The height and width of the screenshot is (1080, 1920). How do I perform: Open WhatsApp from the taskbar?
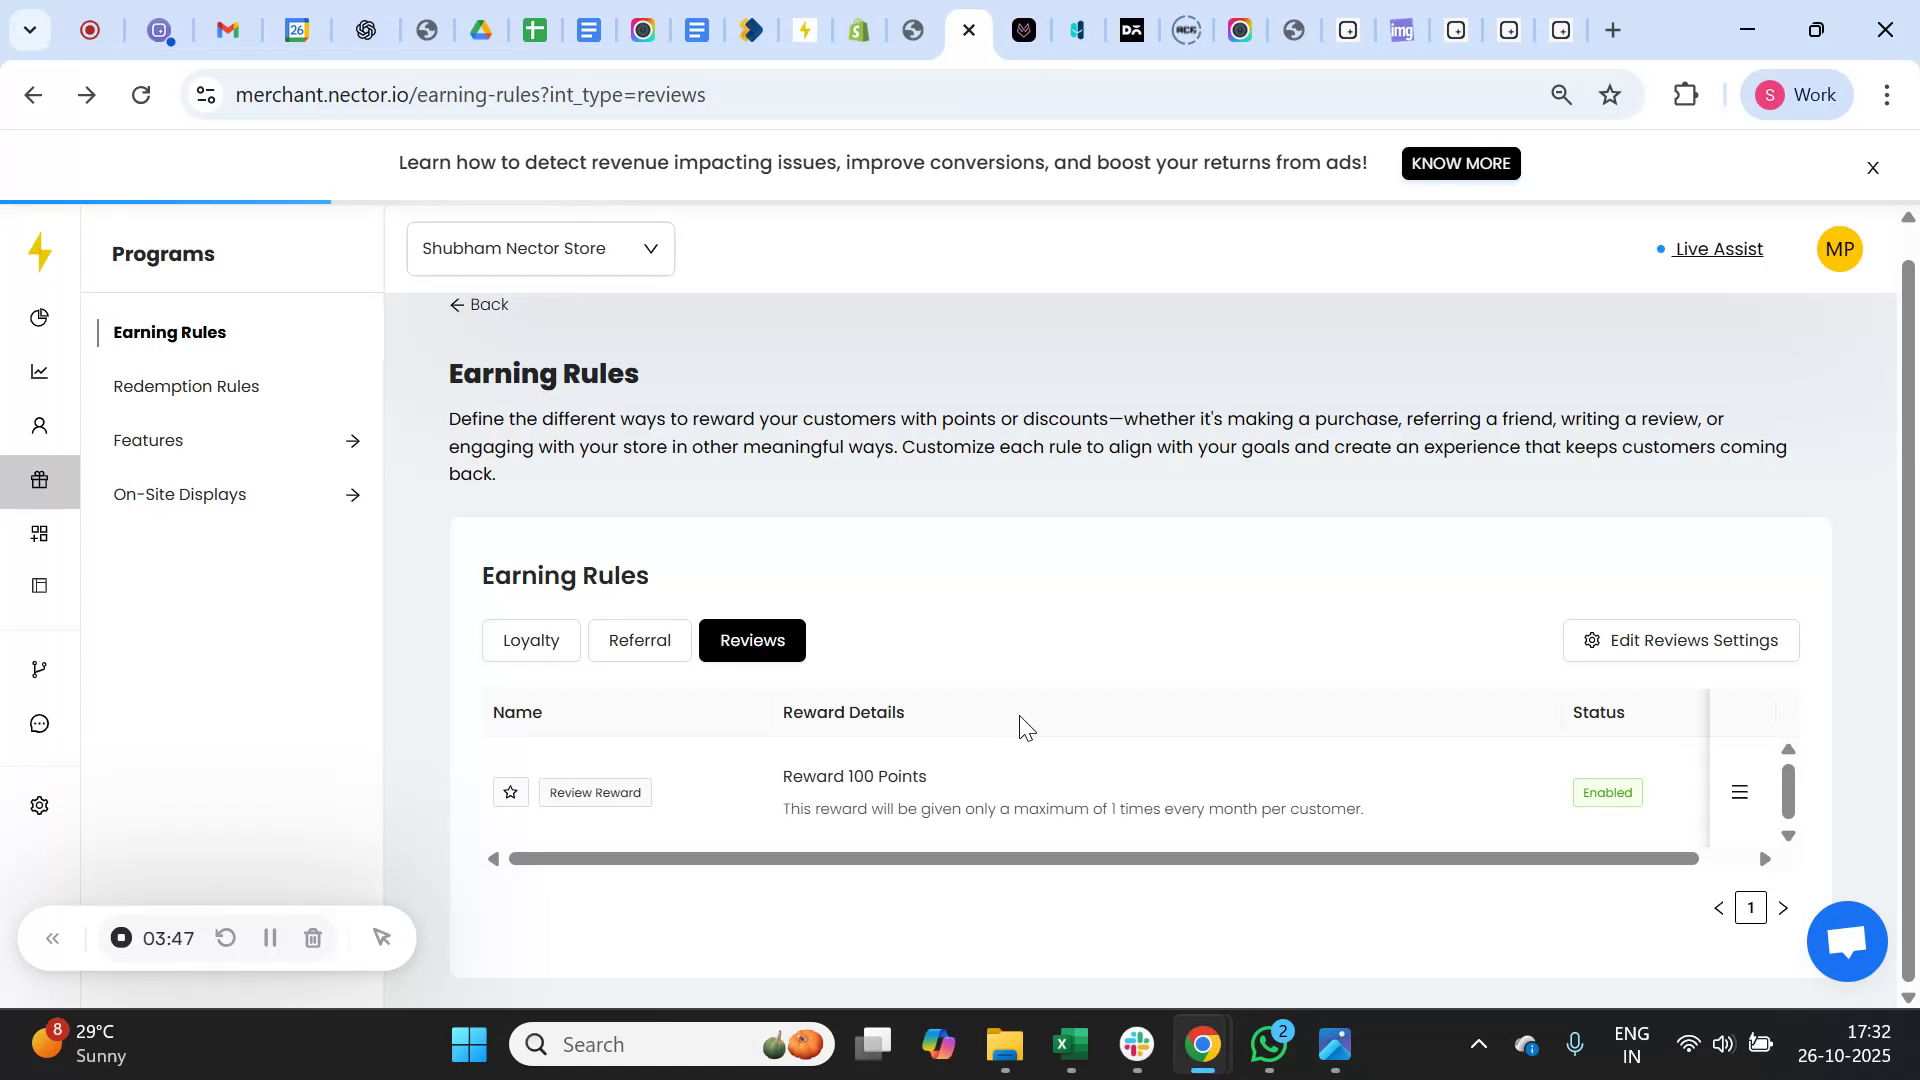point(1269,1043)
